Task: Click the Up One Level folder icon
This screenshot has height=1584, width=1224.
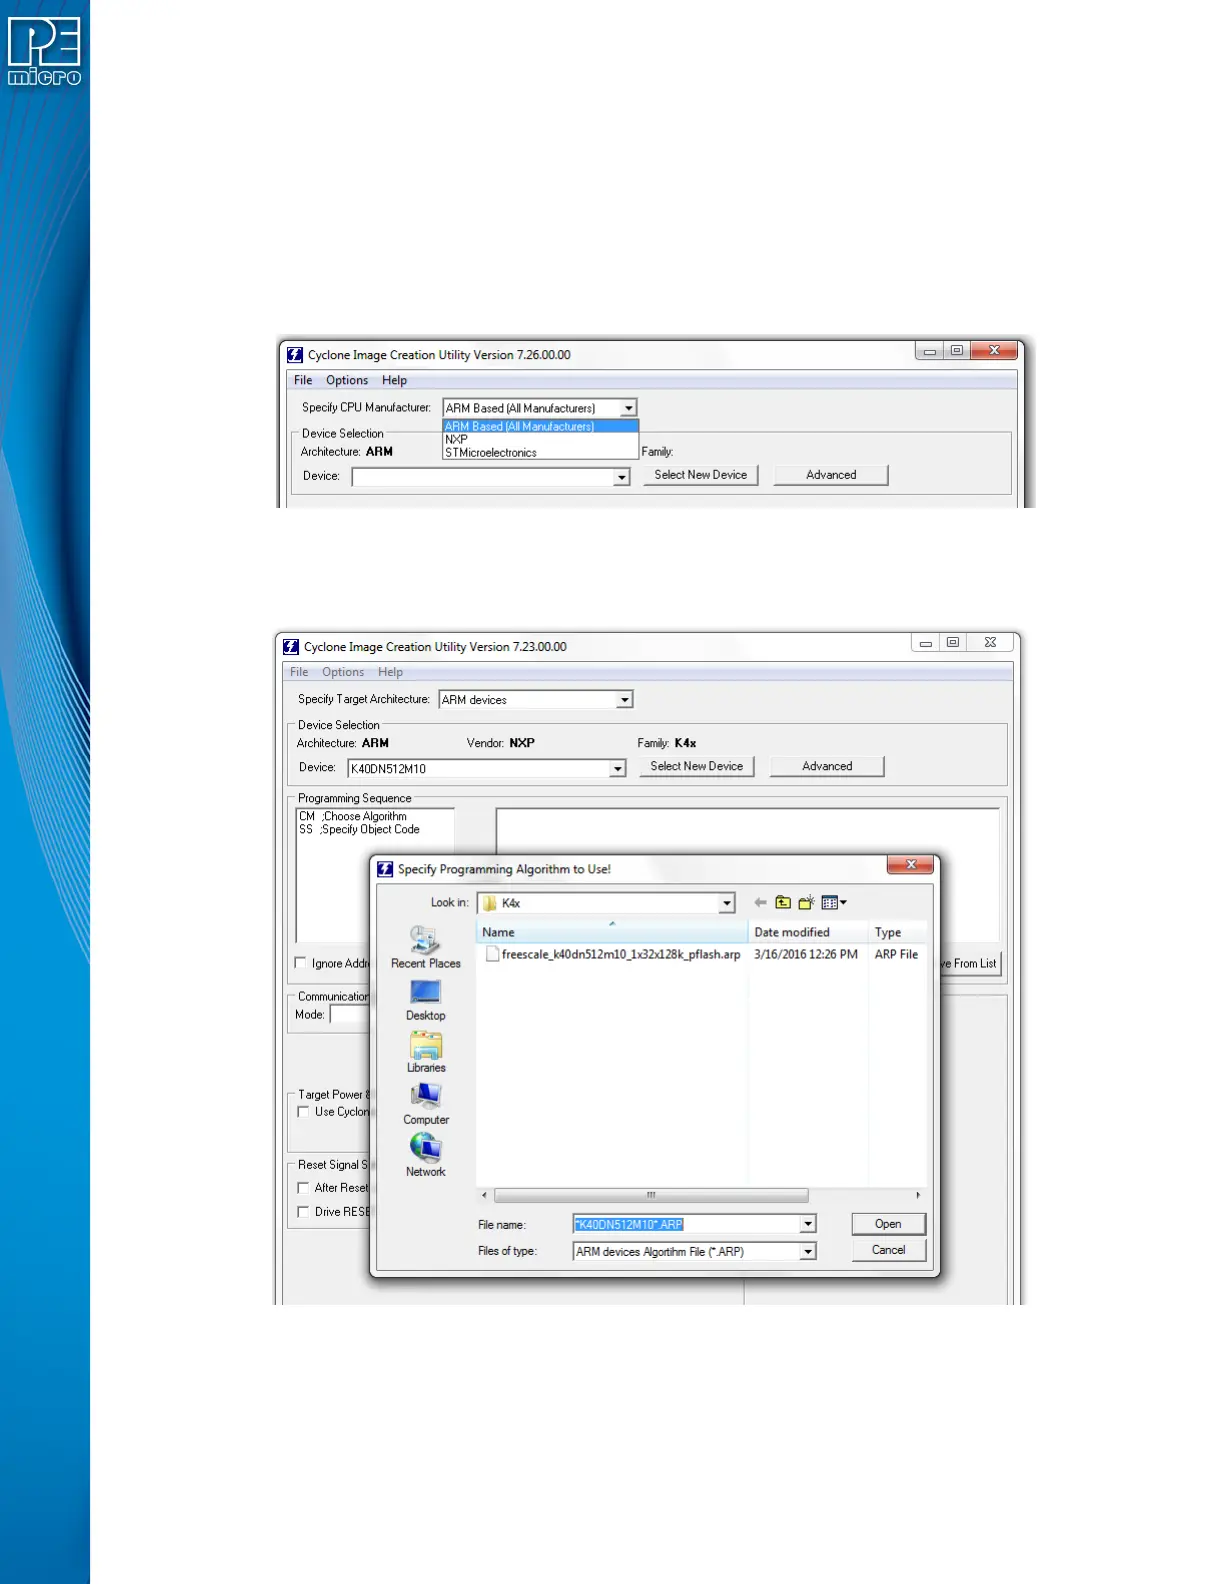Action: pyautogui.click(x=783, y=903)
